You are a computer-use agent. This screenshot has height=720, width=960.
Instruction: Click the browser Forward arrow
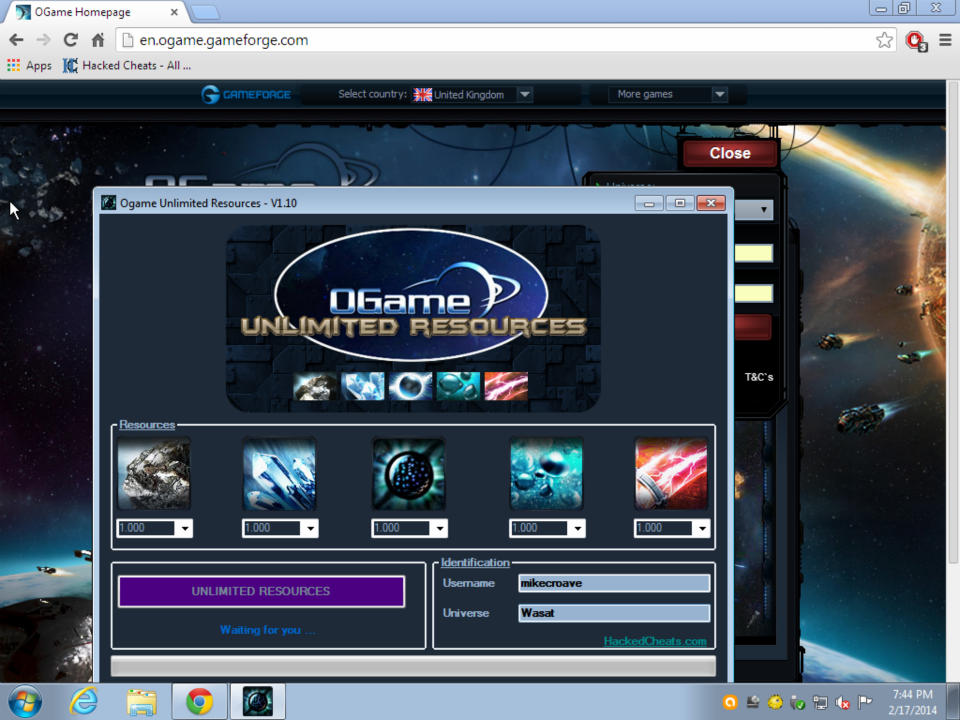43,40
